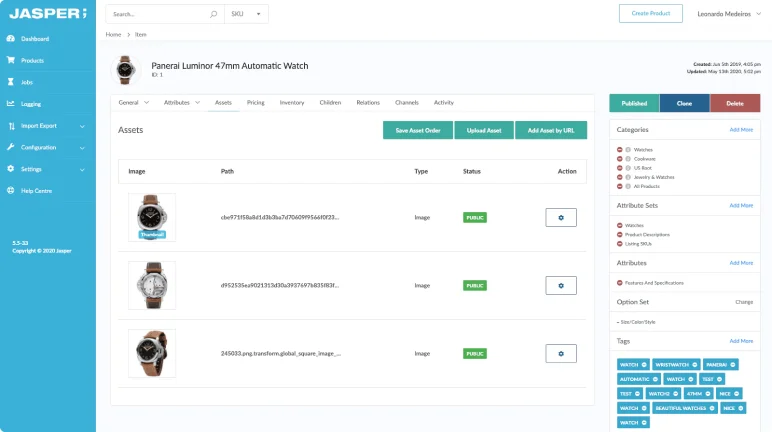Remove the WRISTWATCH tag

(x=695, y=365)
